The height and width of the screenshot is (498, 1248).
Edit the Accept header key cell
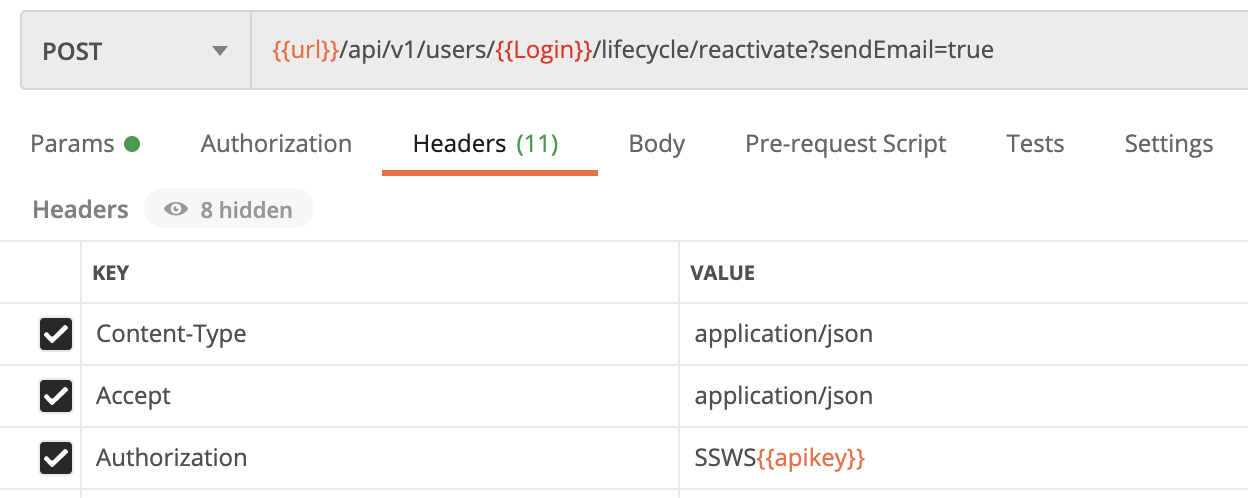pos(380,396)
